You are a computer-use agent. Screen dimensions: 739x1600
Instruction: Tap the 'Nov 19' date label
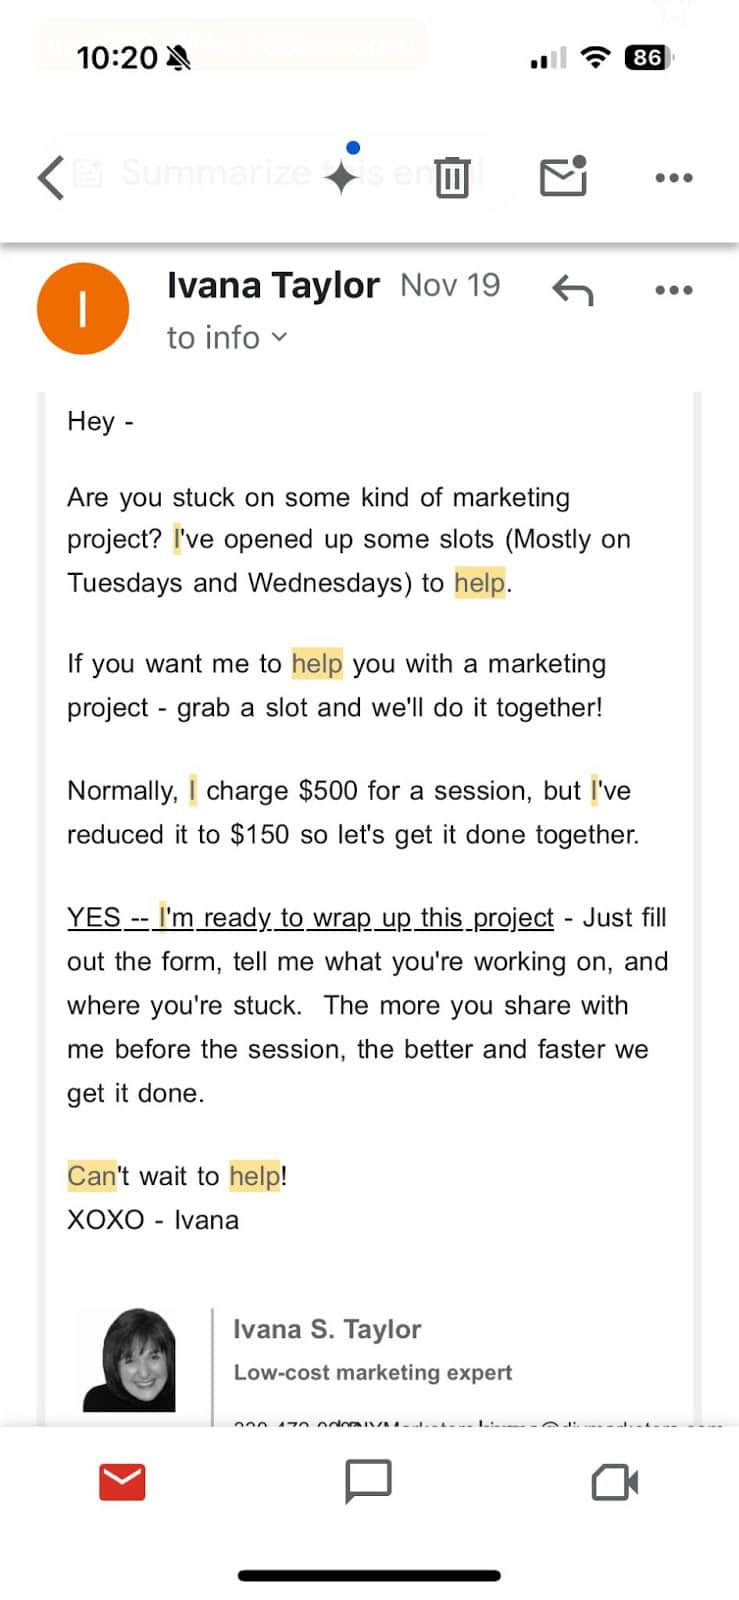450,285
